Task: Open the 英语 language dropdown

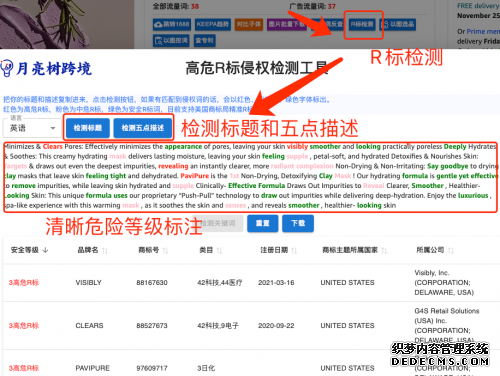Action: 32,128
